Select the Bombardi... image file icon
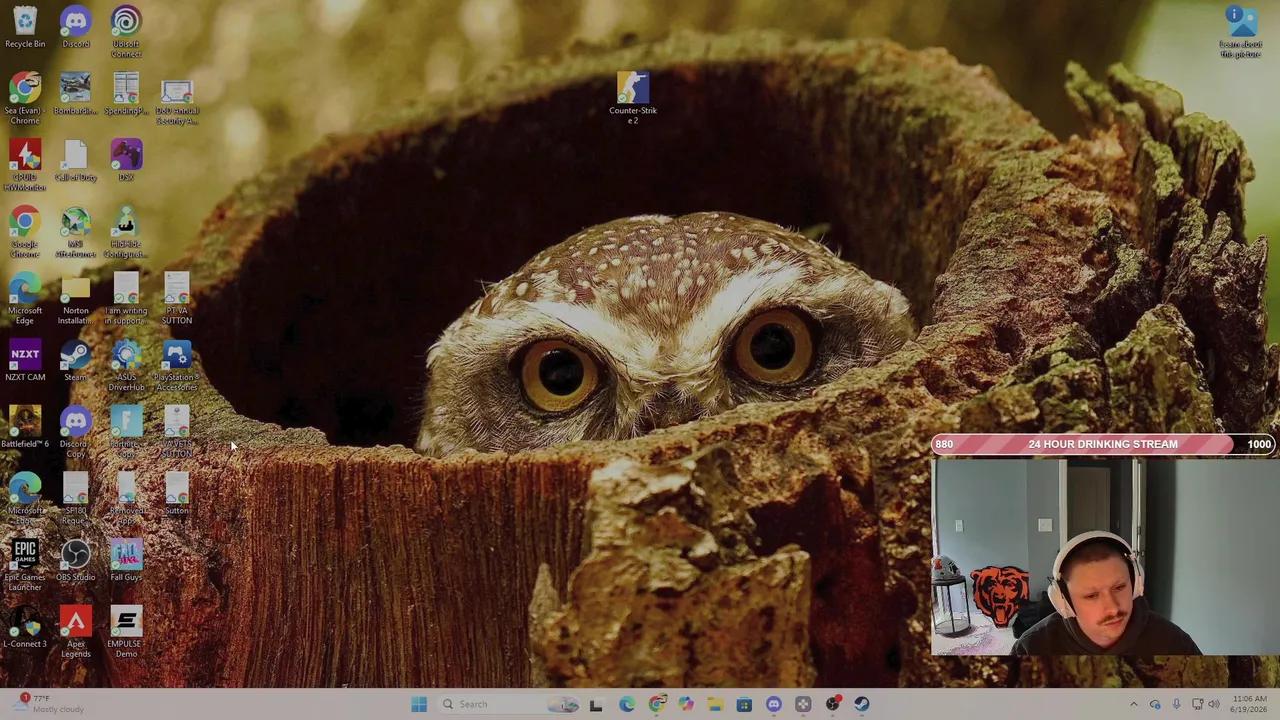 tap(76, 94)
